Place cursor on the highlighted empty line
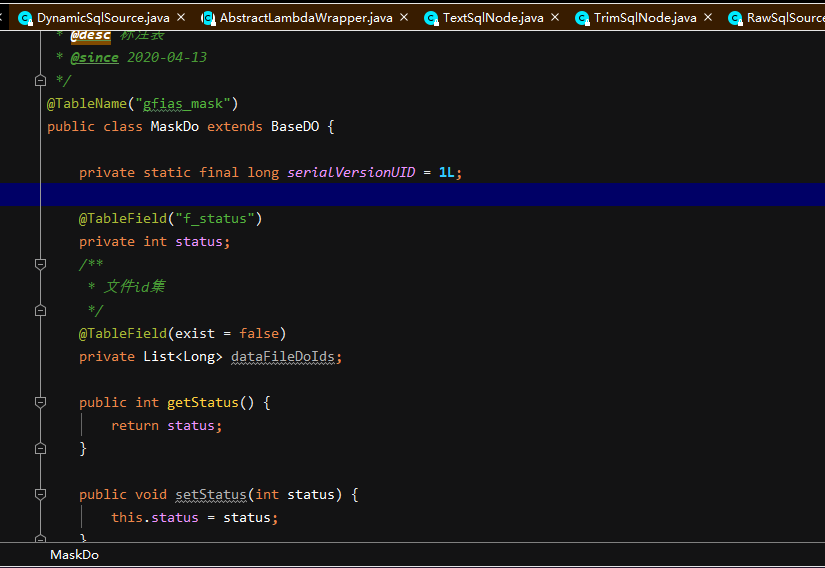Viewport: 825px width, 568px height. (400, 195)
